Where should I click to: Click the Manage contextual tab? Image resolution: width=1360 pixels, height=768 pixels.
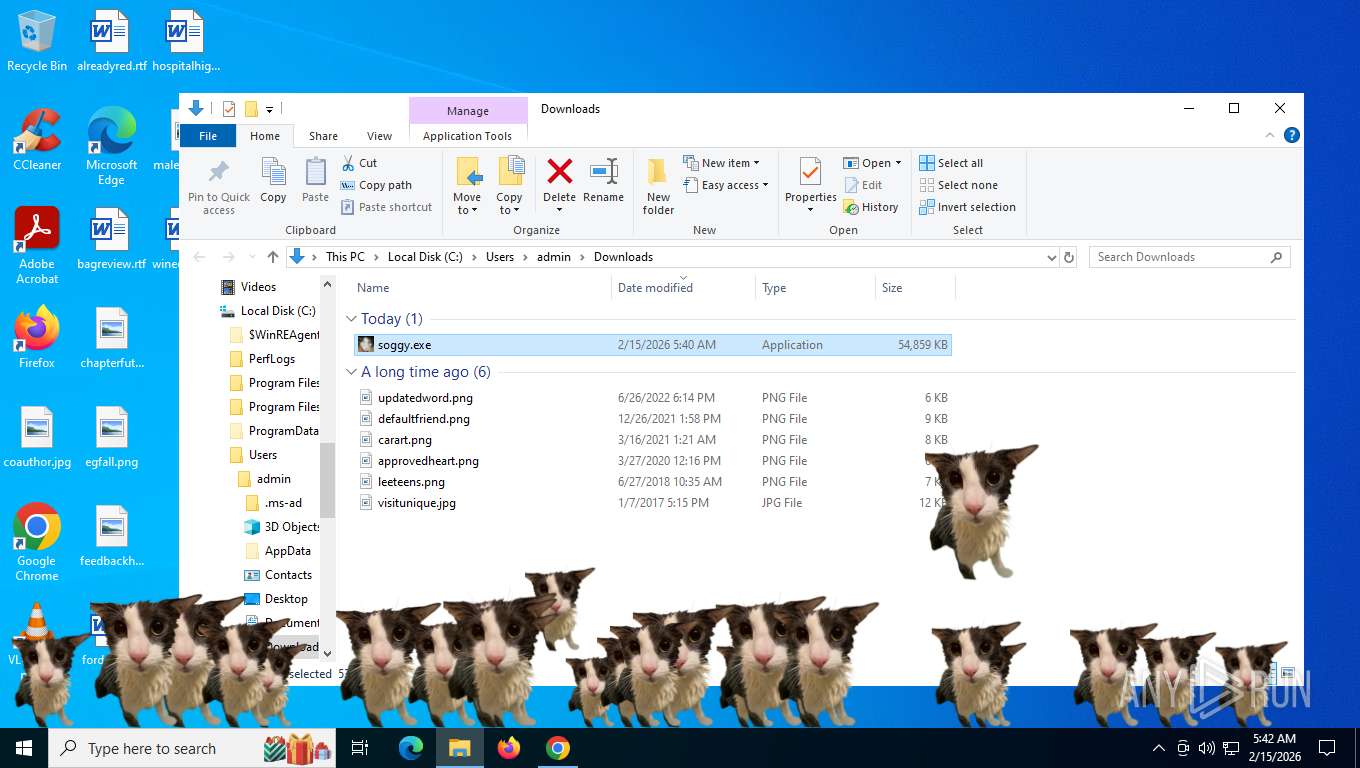[467, 111]
